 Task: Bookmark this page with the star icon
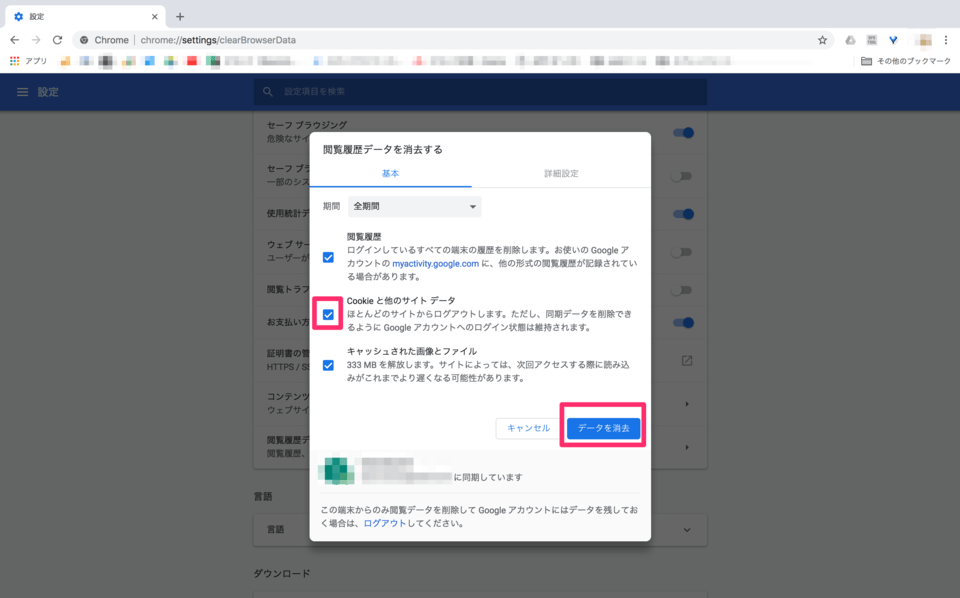point(822,40)
